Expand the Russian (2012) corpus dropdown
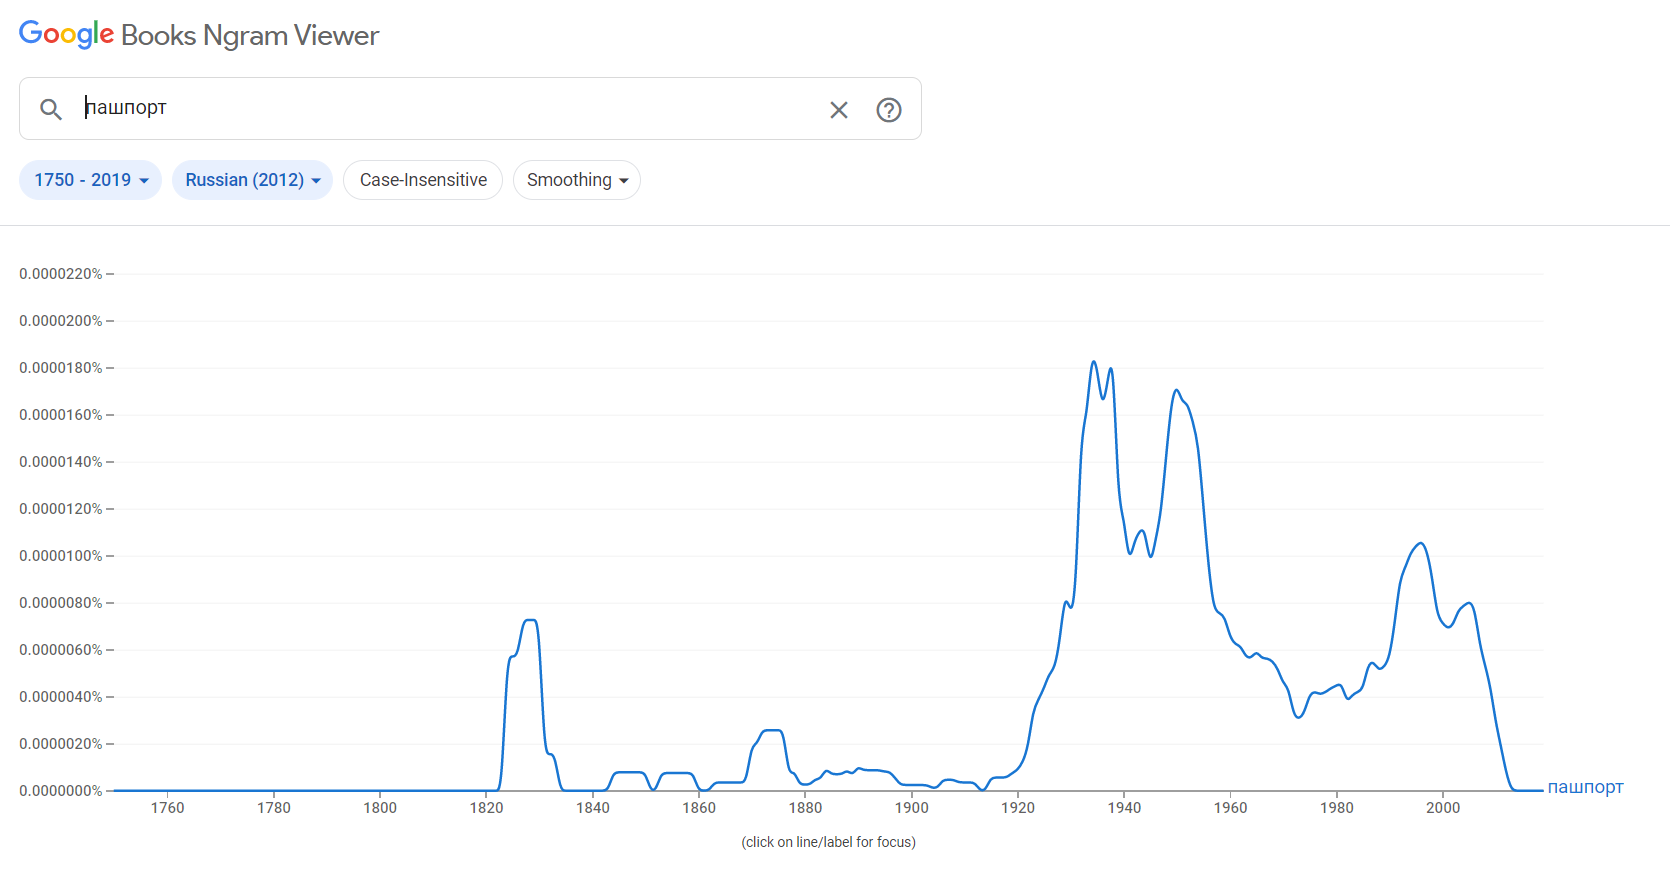This screenshot has height=872, width=1670. (x=252, y=180)
